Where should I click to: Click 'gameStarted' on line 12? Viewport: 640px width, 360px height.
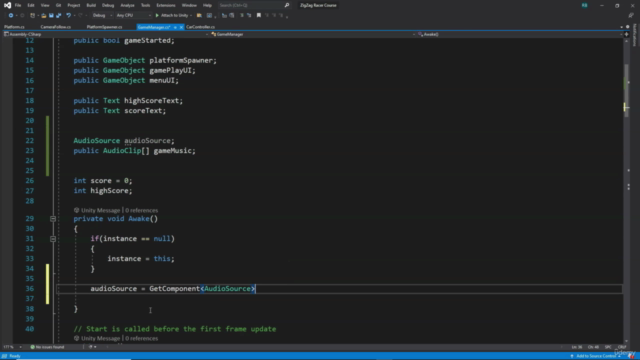coord(147,40)
